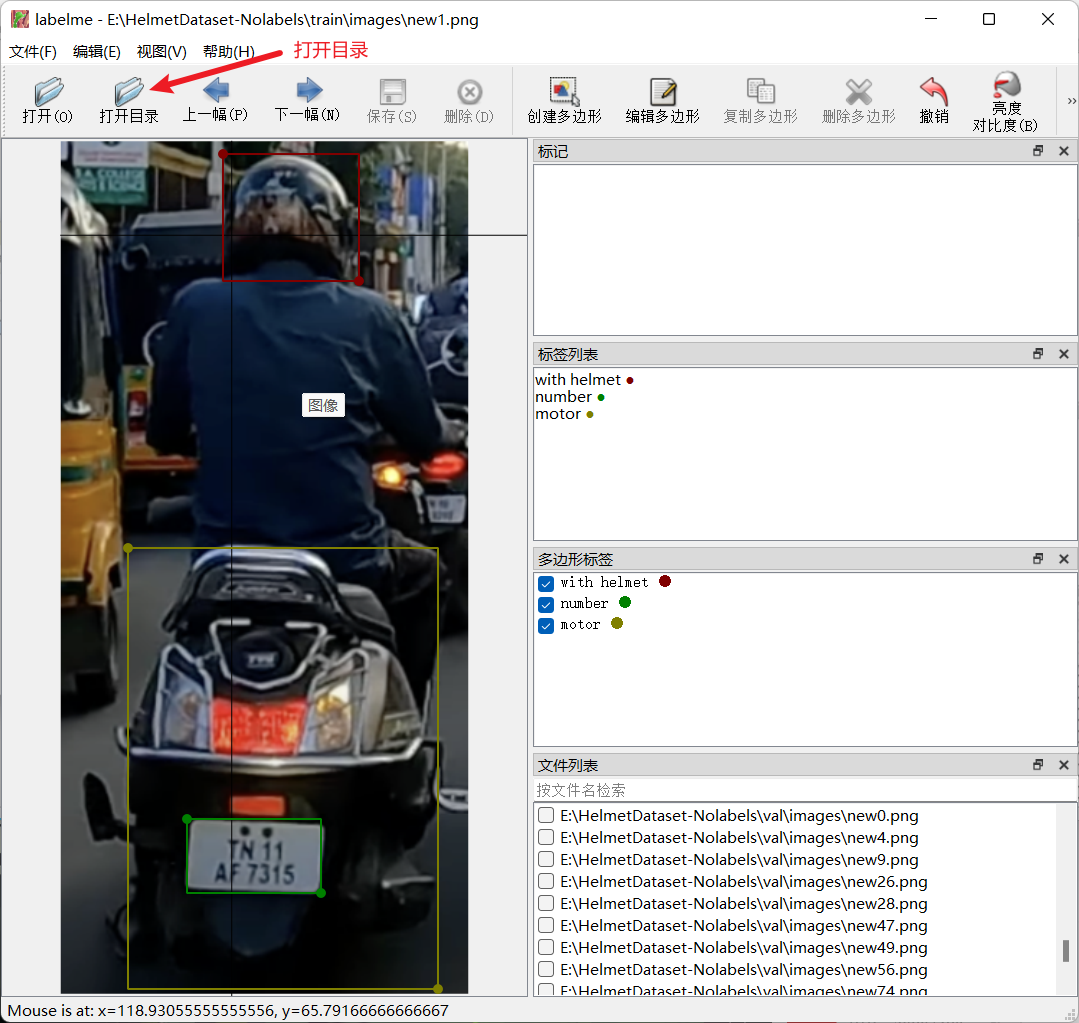Go to previous image (上一幅)

[215, 100]
